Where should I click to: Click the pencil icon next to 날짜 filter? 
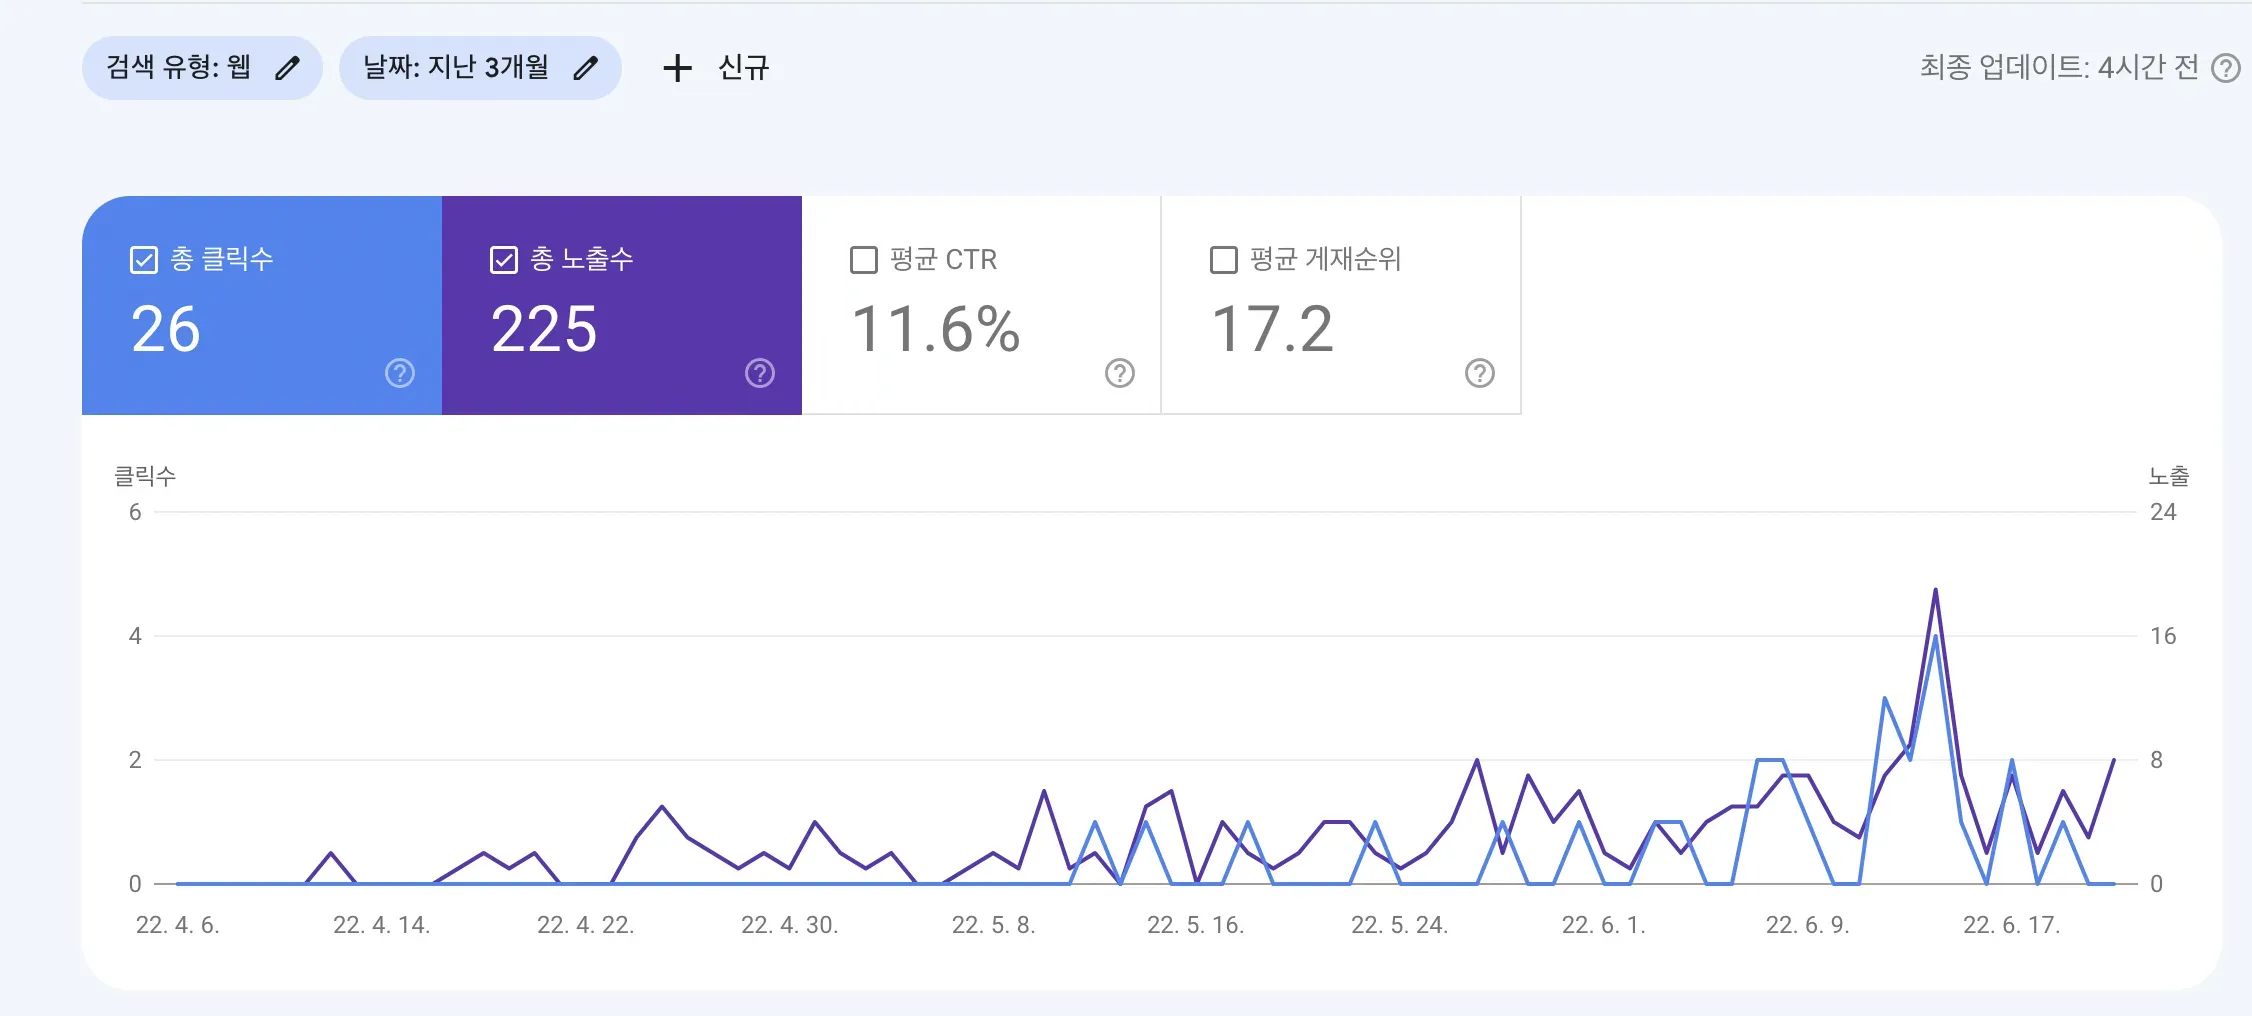pyautogui.click(x=587, y=67)
